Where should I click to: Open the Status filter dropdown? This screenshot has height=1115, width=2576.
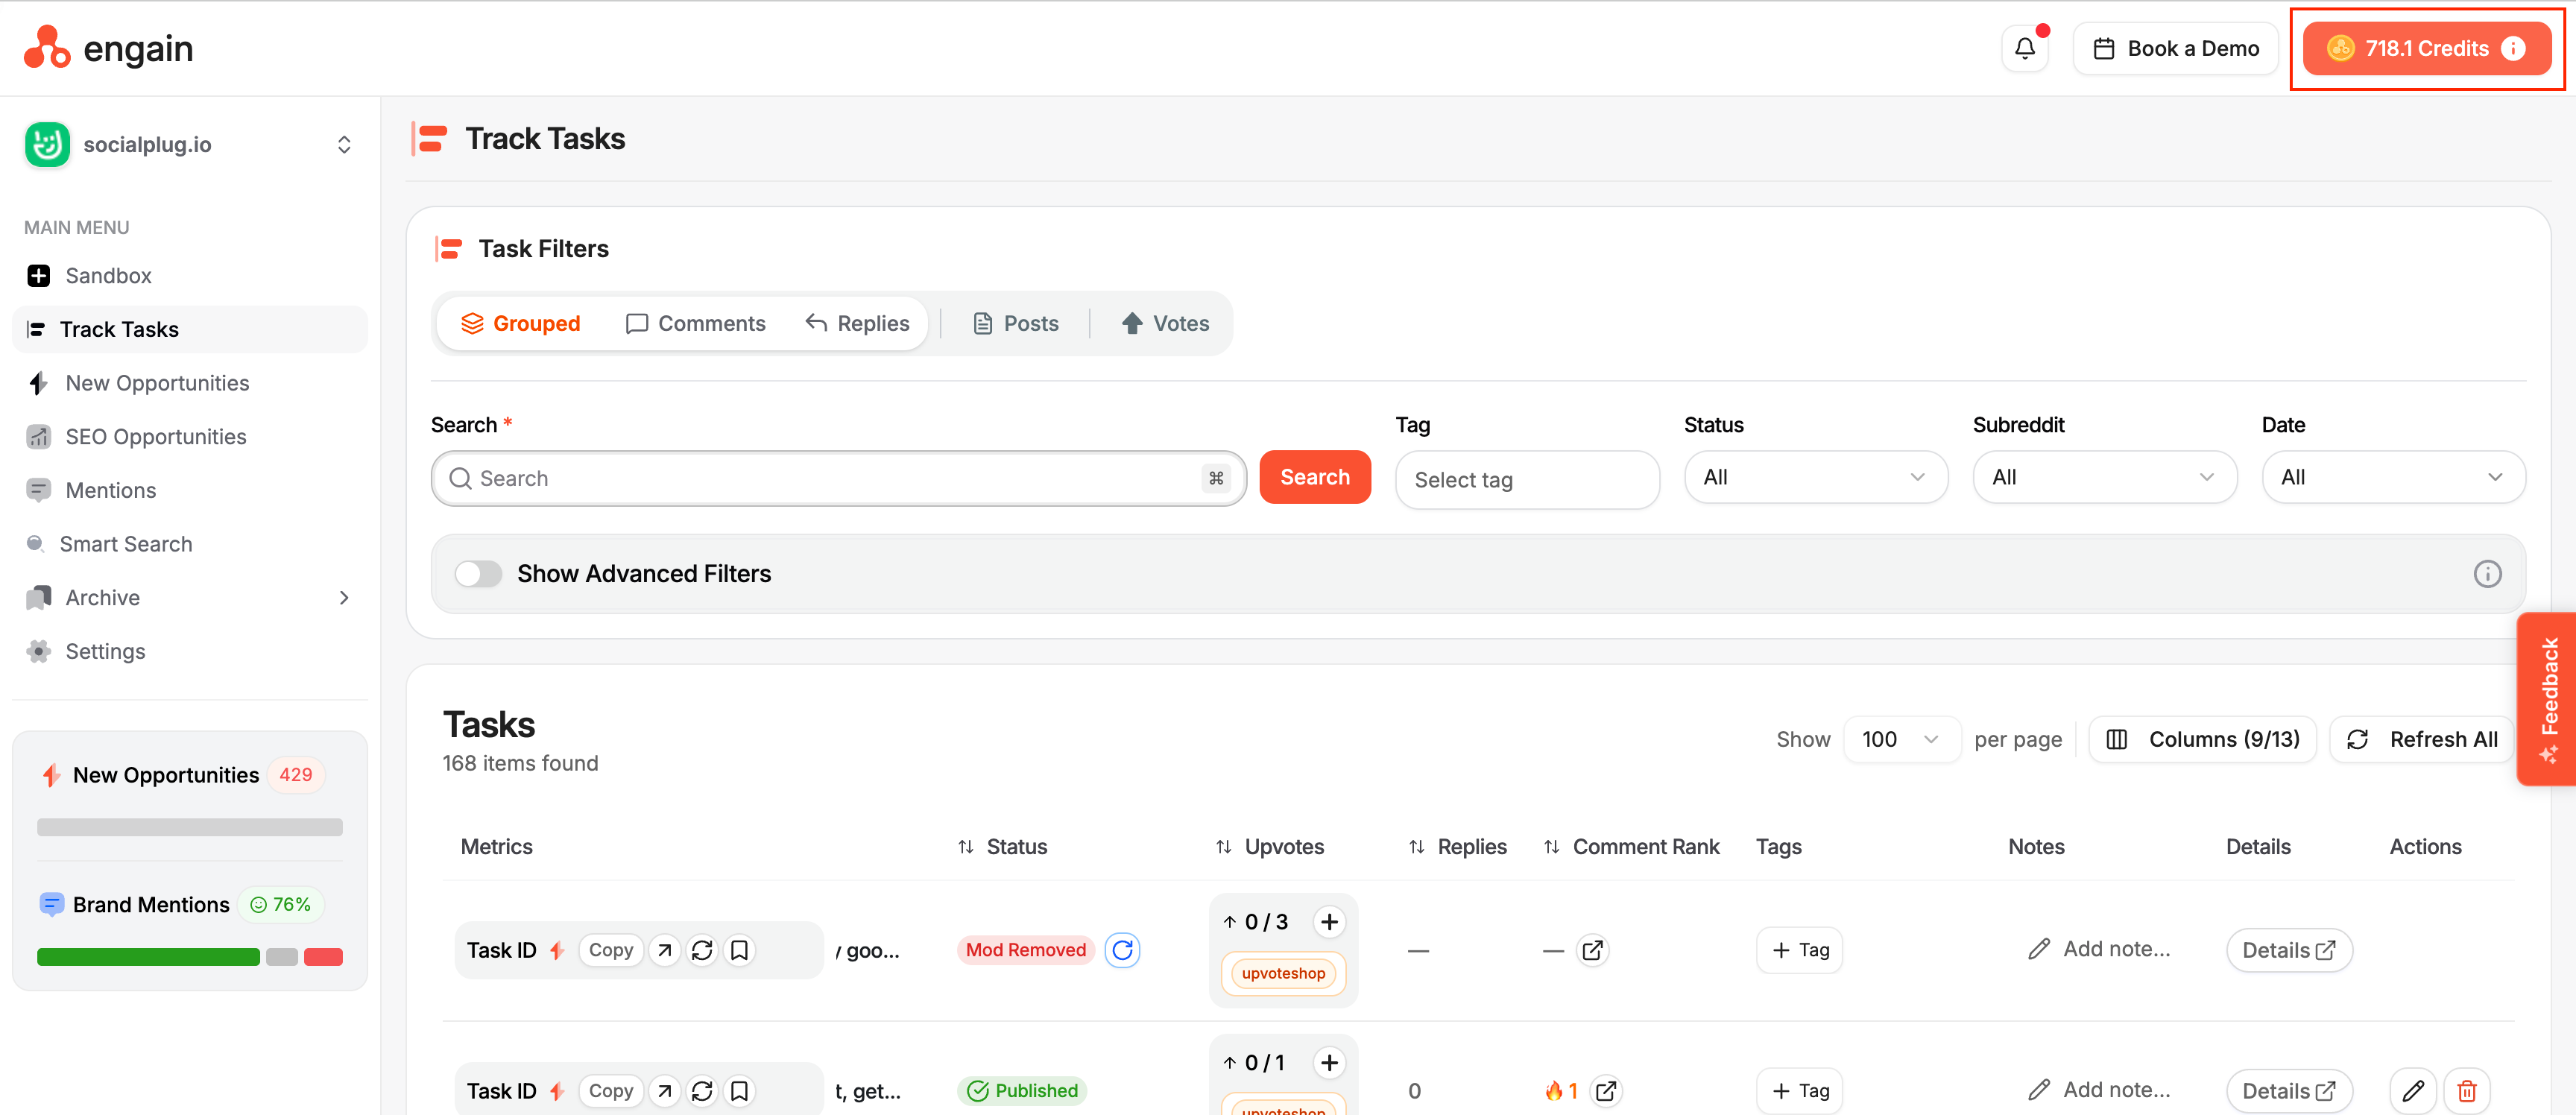point(1815,477)
